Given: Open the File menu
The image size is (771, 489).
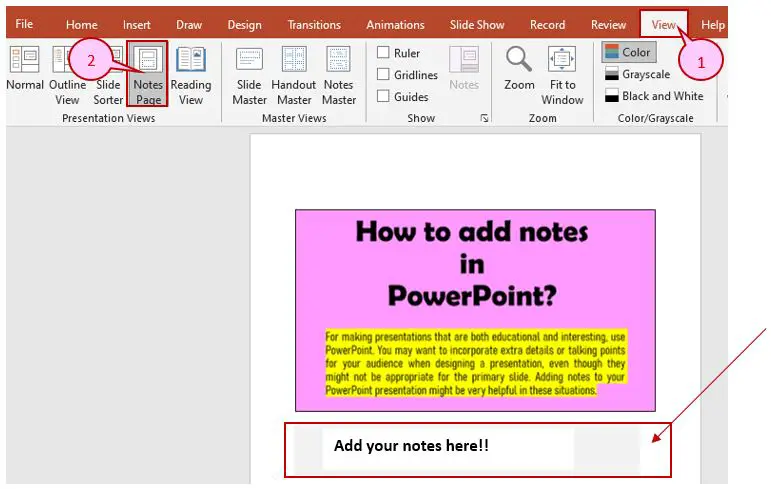Looking at the screenshot, I should [x=24, y=24].
